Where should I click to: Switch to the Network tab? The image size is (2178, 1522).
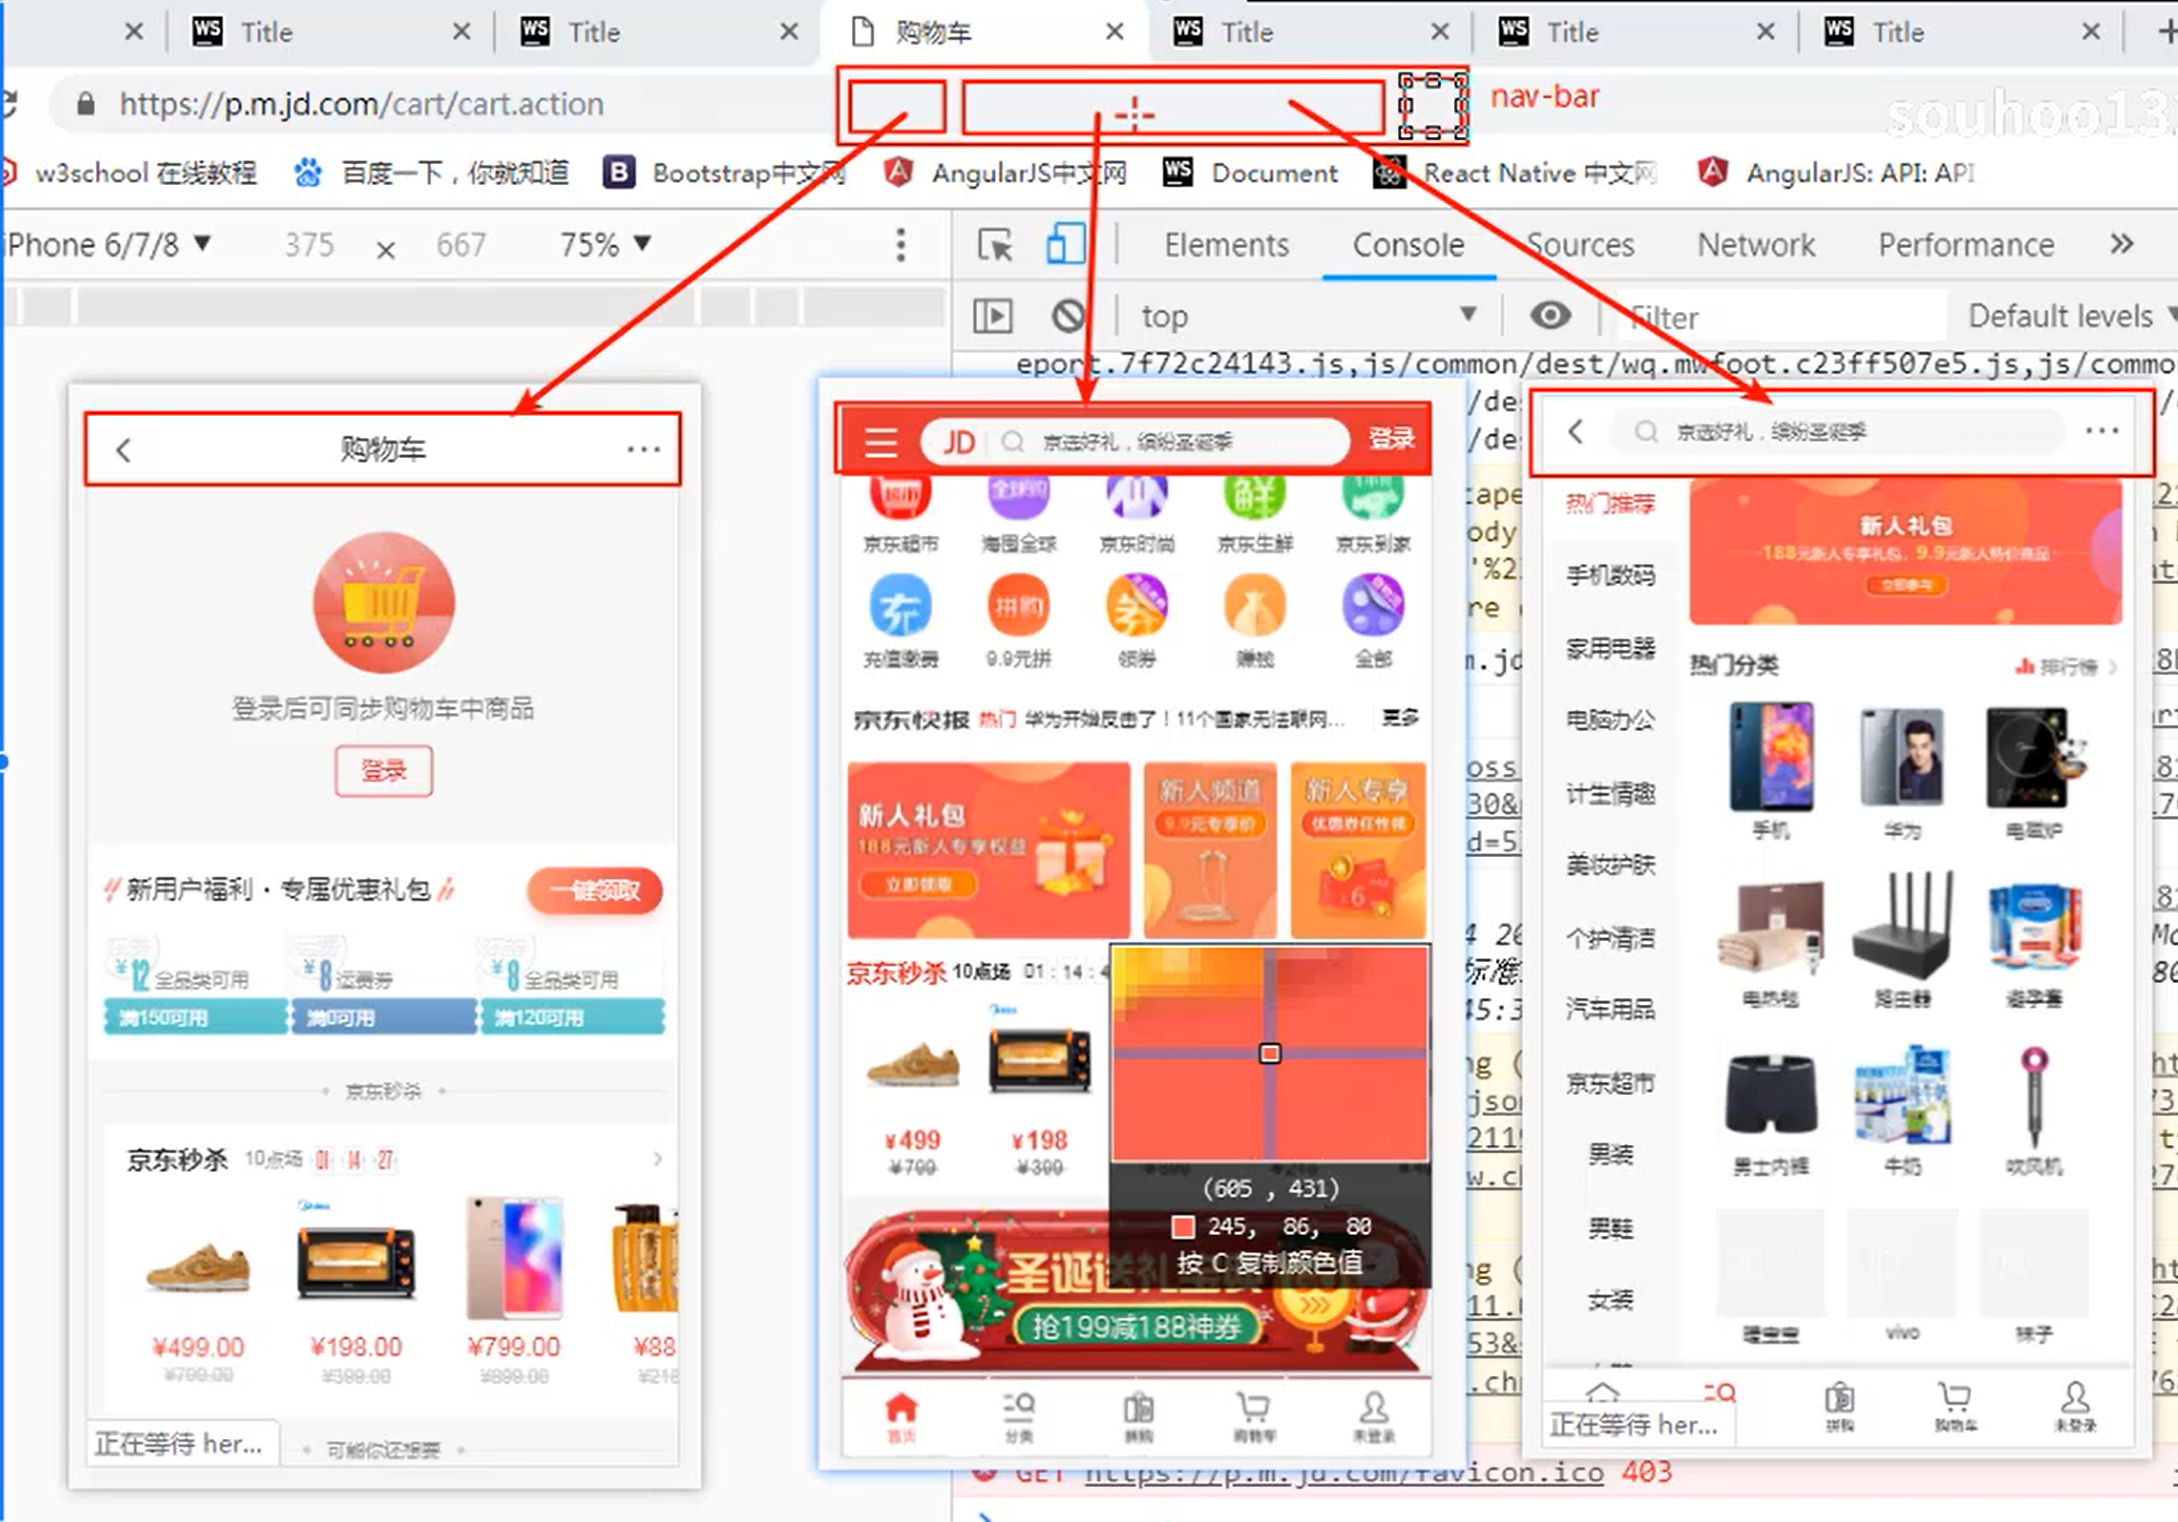click(1756, 245)
